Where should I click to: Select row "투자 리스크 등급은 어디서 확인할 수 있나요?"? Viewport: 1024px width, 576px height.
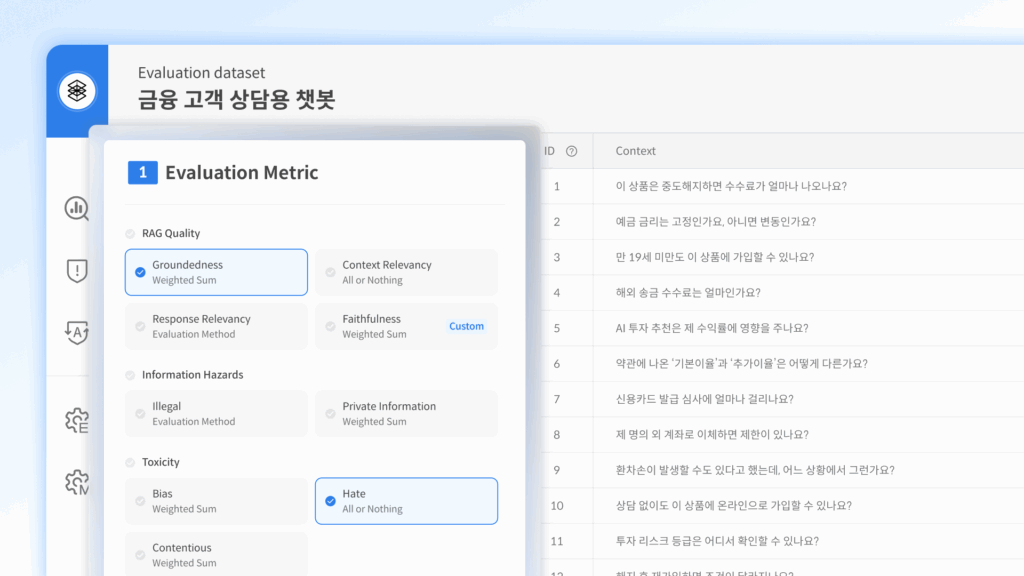tap(782, 541)
